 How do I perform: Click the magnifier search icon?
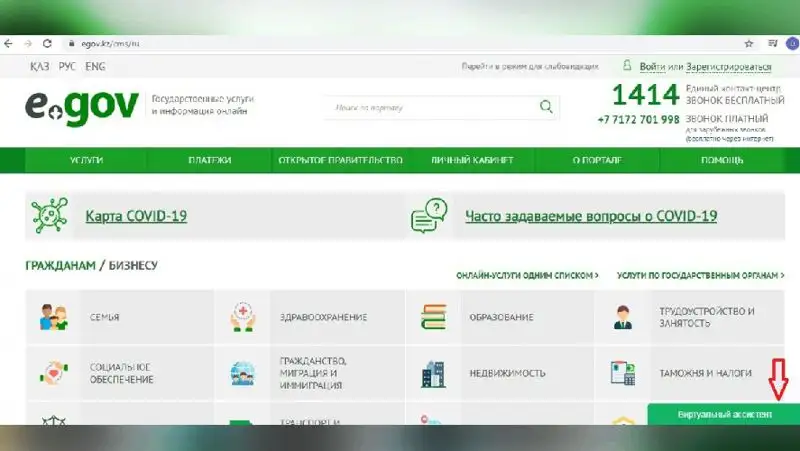pos(546,107)
